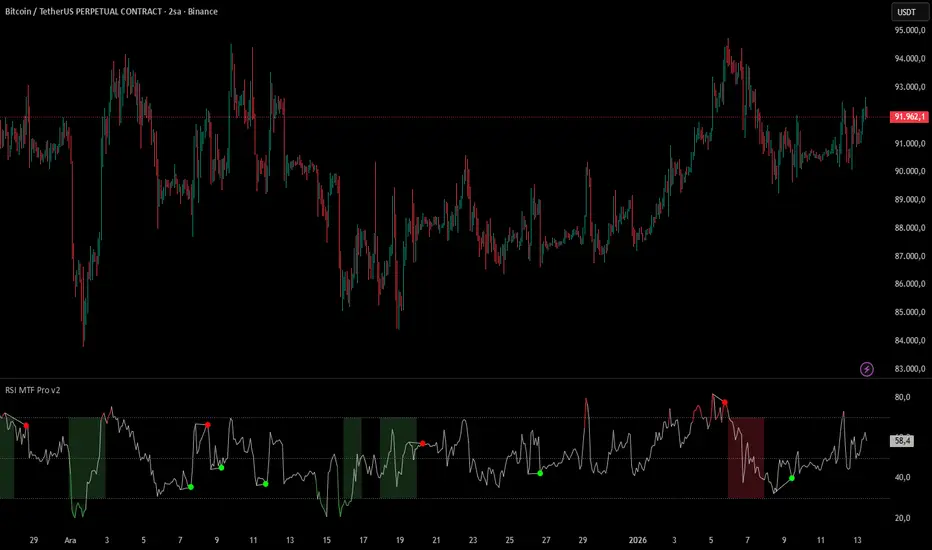932x550 pixels.
Task: Click the 2026 year label on time axis
Action: [x=638, y=540]
